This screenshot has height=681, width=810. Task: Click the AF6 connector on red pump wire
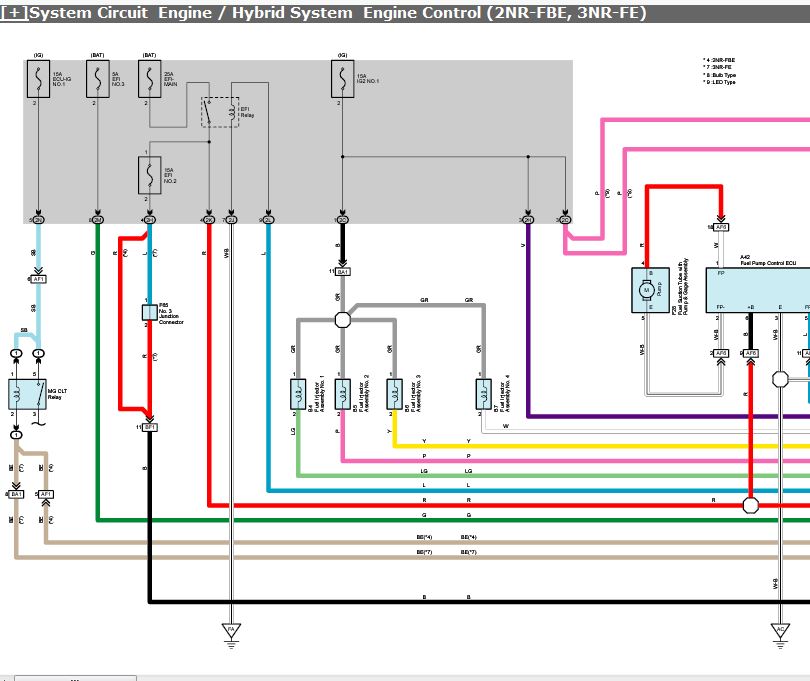(x=721, y=227)
